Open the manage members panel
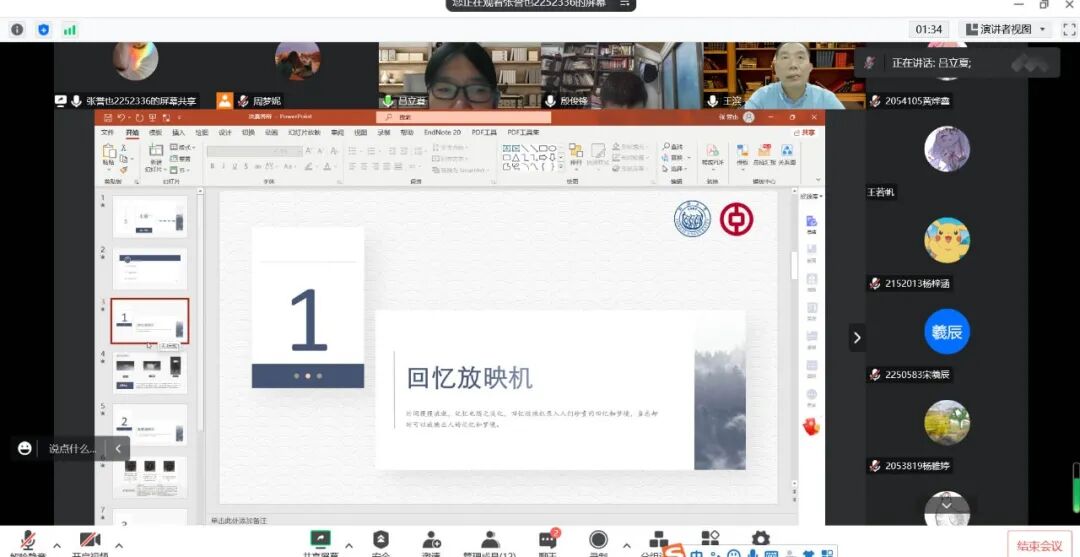 tap(490, 541)
